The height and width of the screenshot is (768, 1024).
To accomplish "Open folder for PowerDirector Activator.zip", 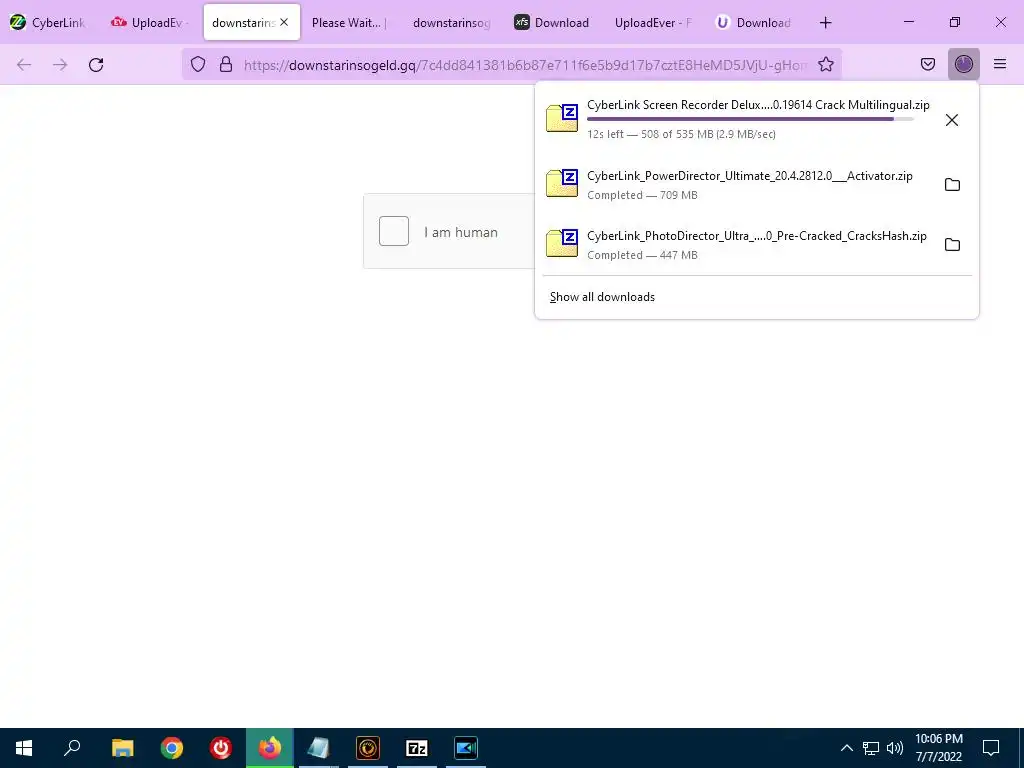I will coord(952,185).
